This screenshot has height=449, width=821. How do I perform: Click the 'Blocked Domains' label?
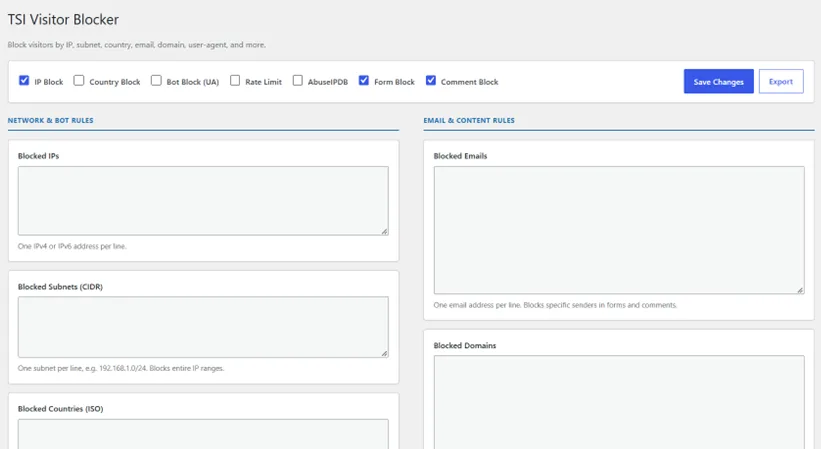(x=464, y=345)
